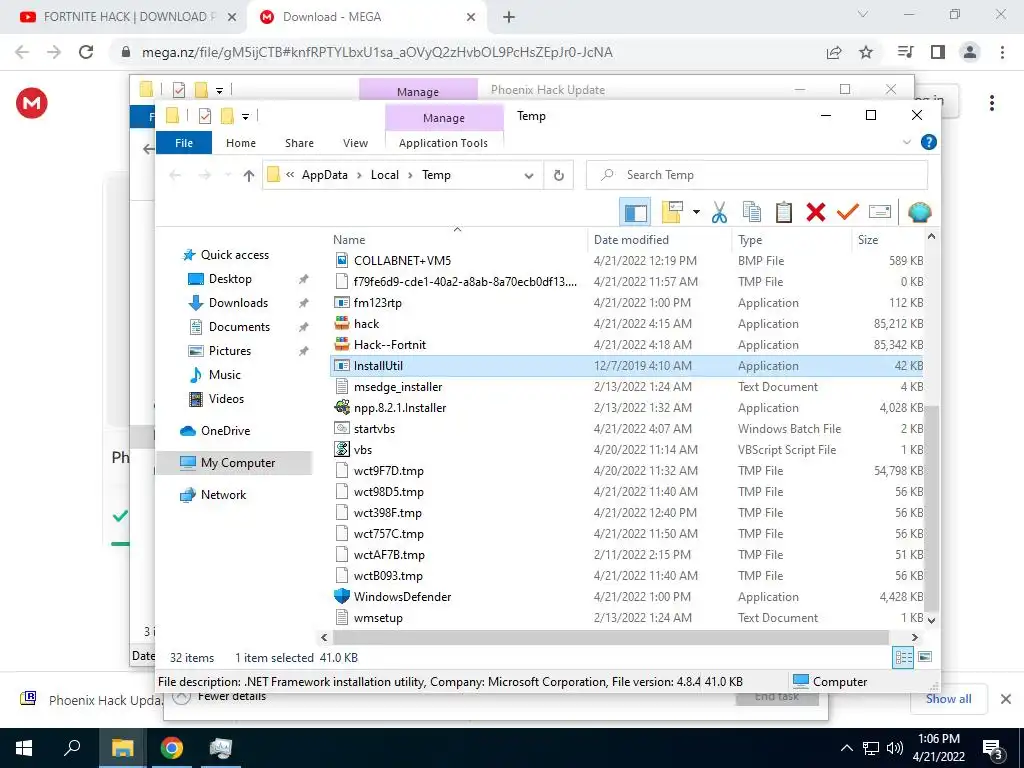Click the blue shell icon in toolbar

coord(920,212)
